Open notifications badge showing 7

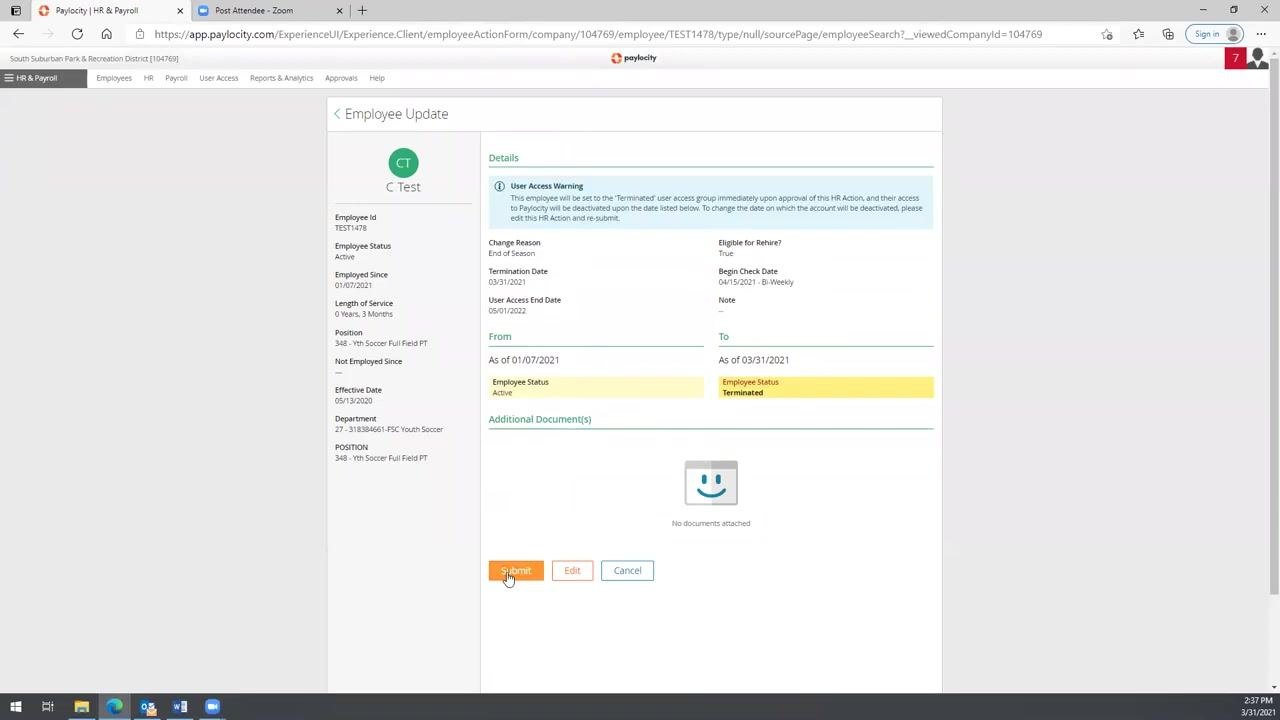point(1235,58)
